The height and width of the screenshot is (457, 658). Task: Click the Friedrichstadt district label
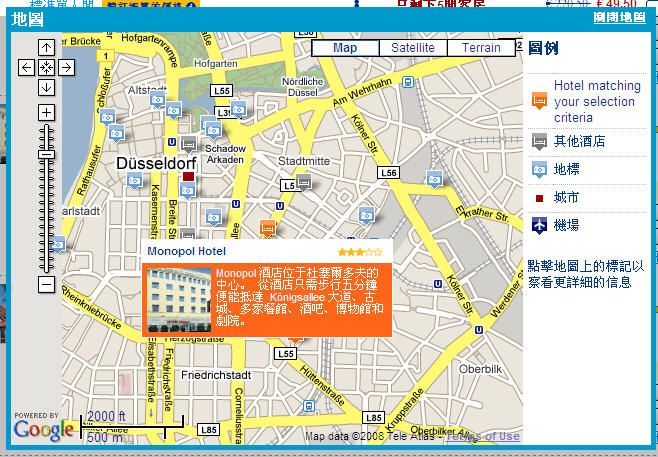(x=216, y=375)
